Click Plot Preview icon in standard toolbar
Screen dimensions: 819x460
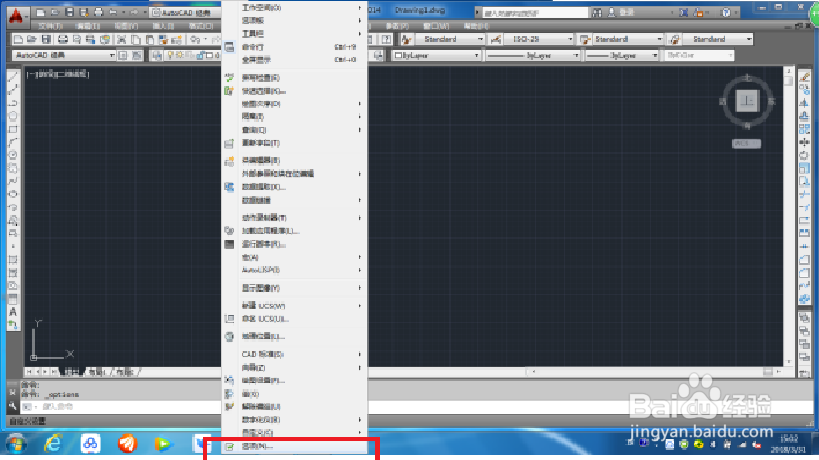(x=77, y=40)
